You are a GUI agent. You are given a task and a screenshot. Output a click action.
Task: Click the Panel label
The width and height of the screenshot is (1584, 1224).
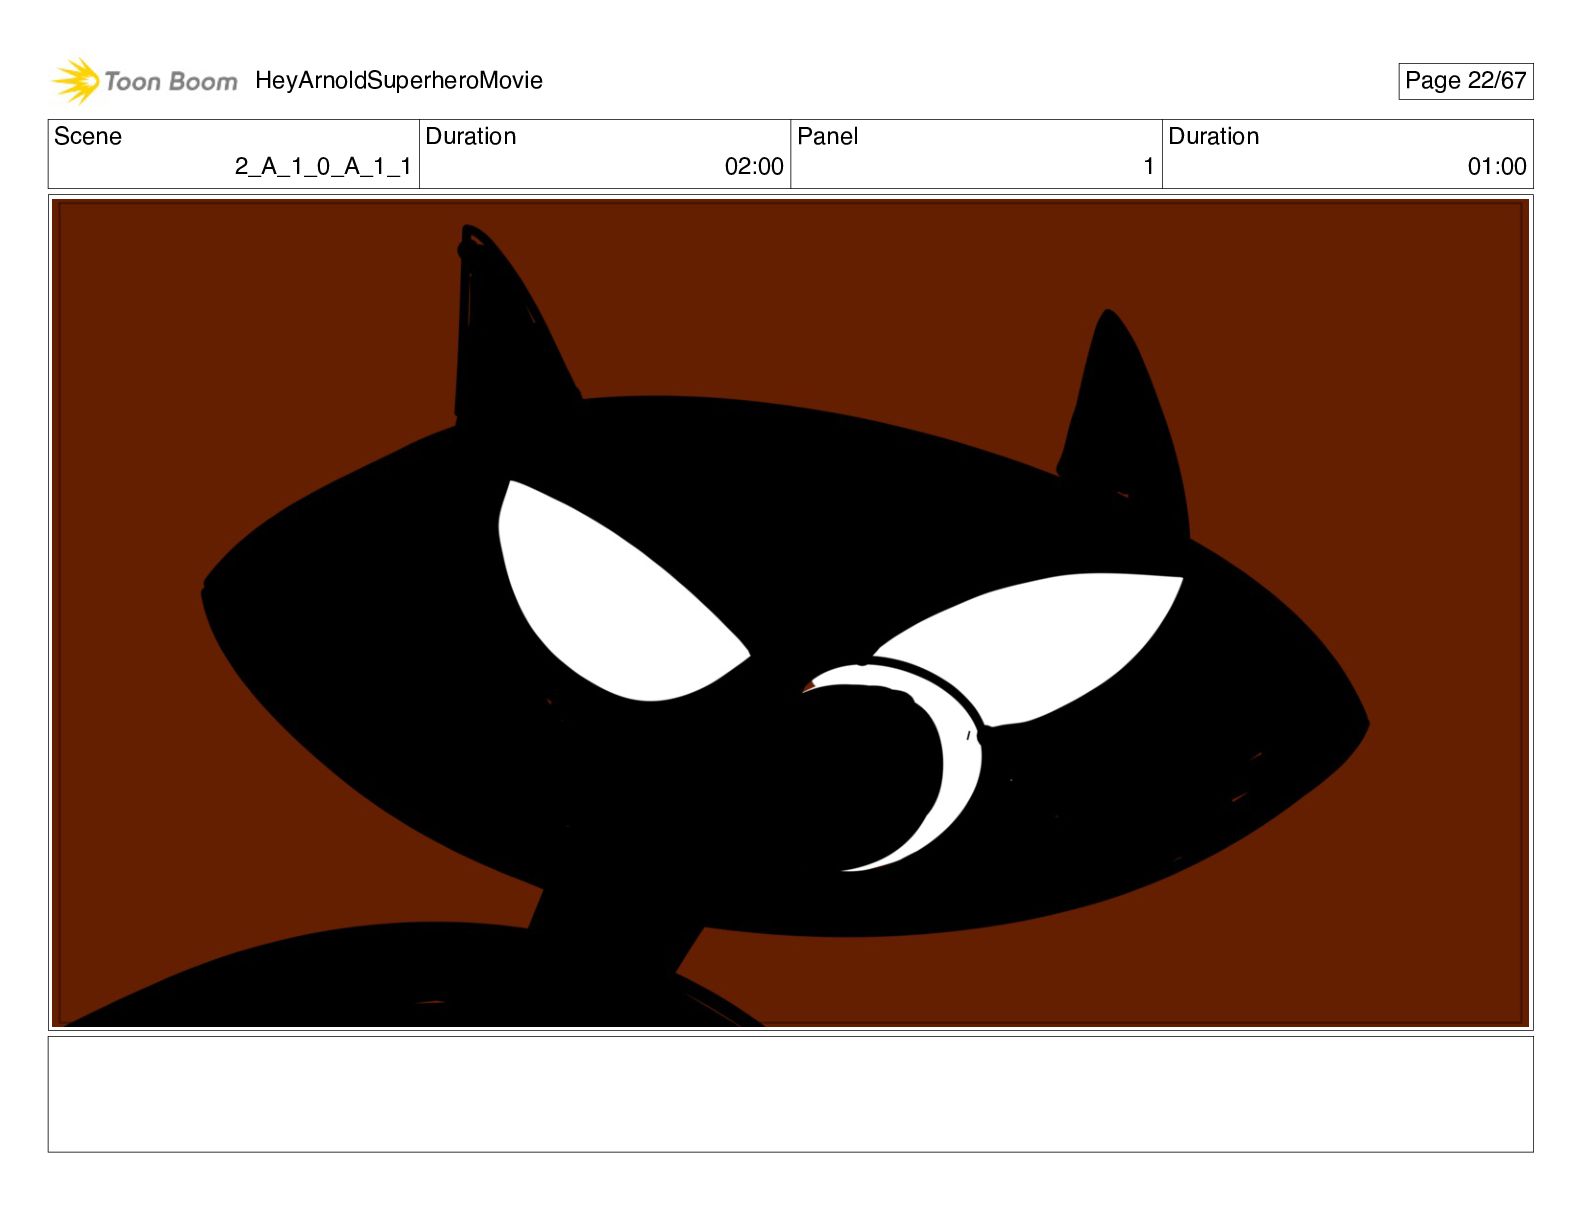coord(828,137)
